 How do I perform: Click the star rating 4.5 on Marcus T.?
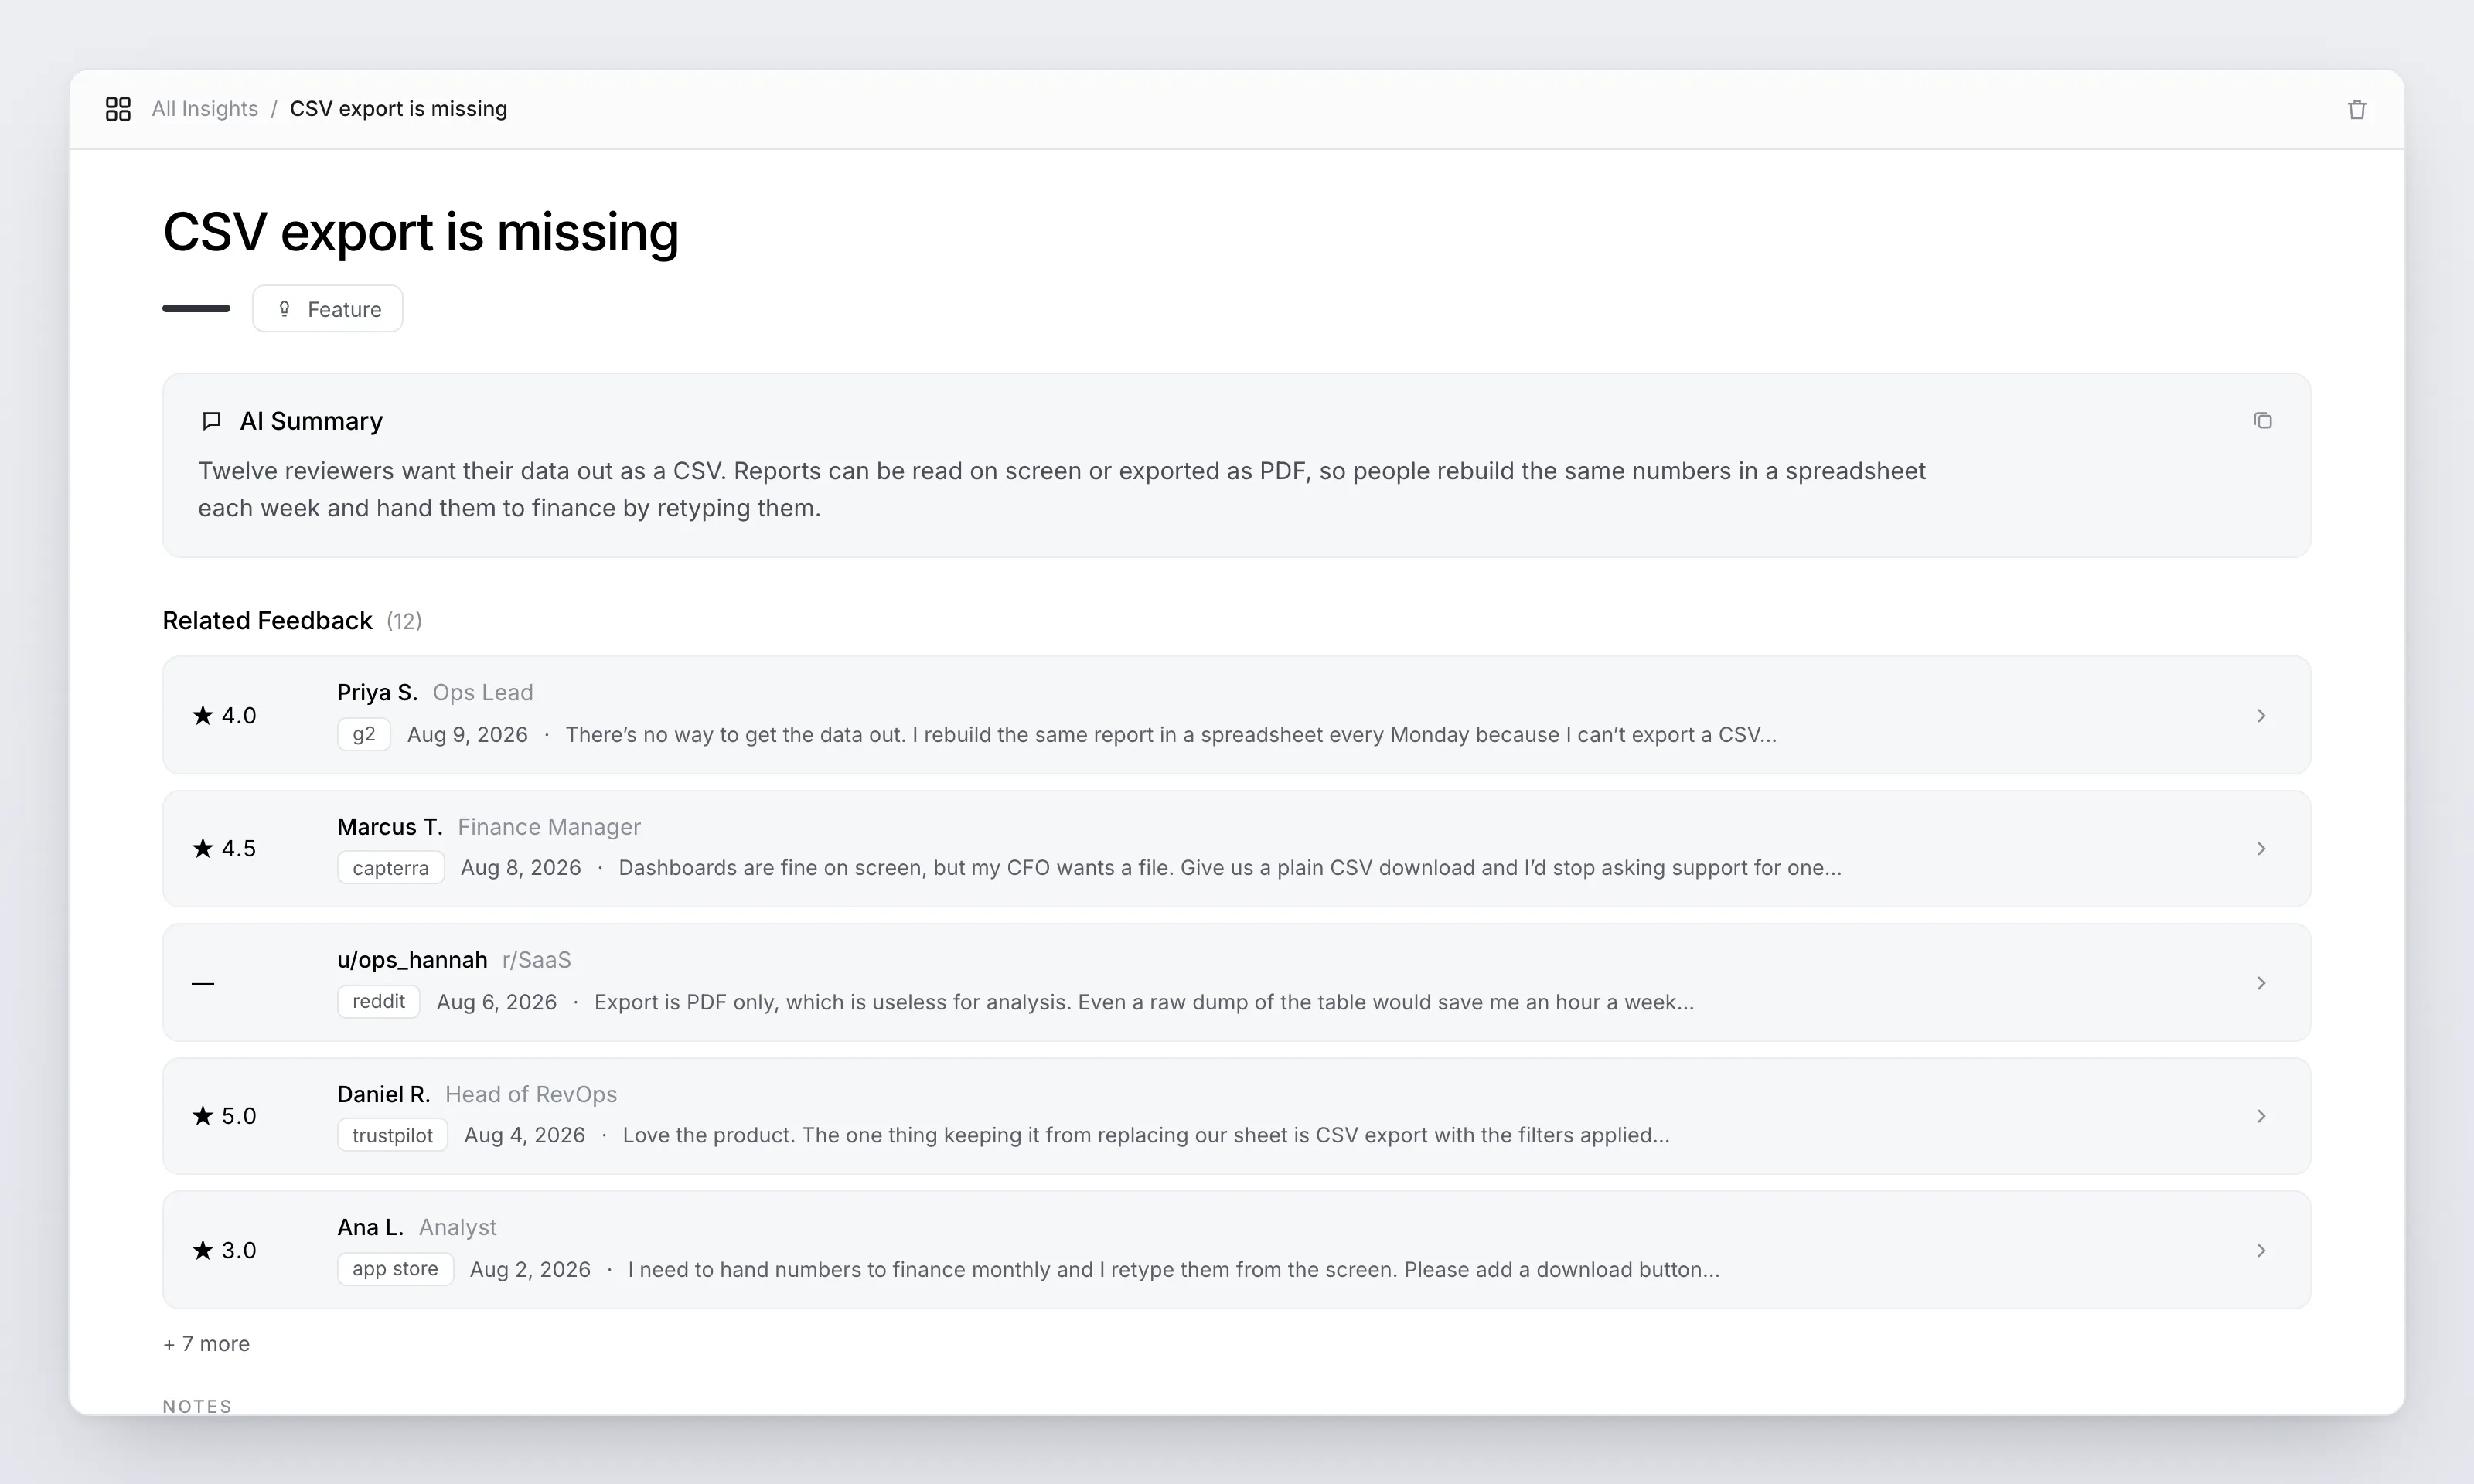(x=224, y=848)
